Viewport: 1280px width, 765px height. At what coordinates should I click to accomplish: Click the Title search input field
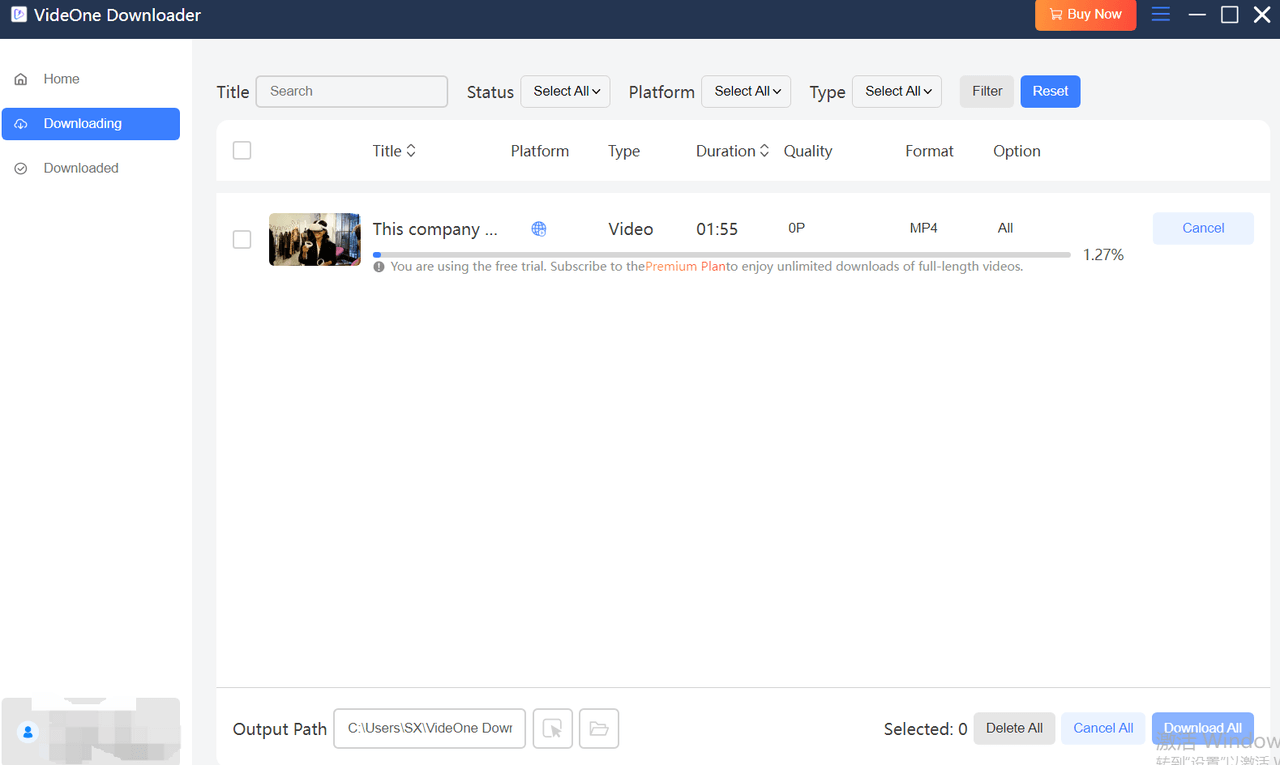[352, 91]
